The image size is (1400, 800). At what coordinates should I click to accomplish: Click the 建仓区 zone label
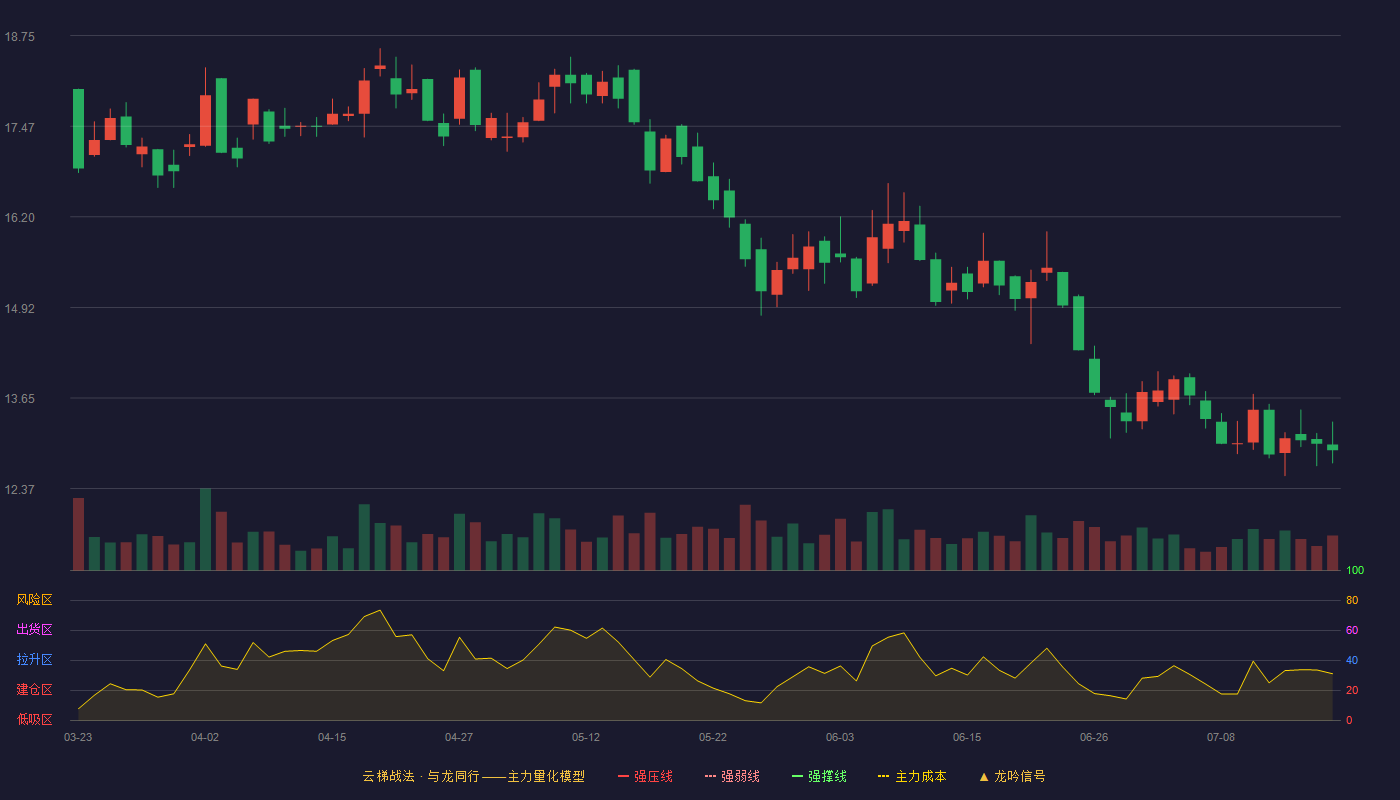click(x=34, y=690)
